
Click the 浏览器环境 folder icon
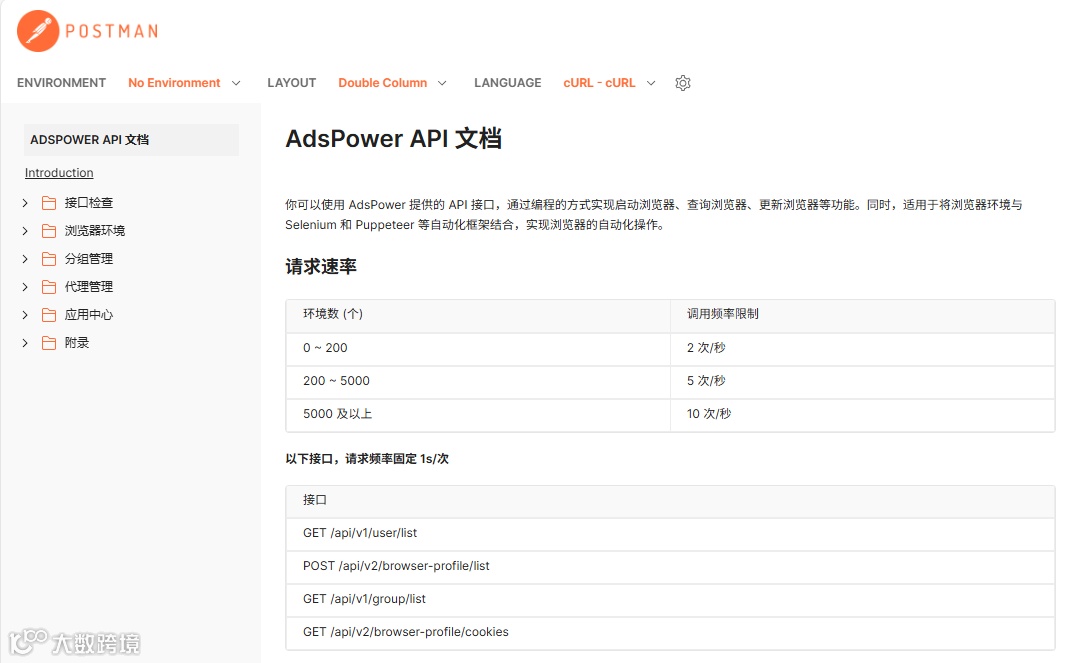tap(49, 231)
